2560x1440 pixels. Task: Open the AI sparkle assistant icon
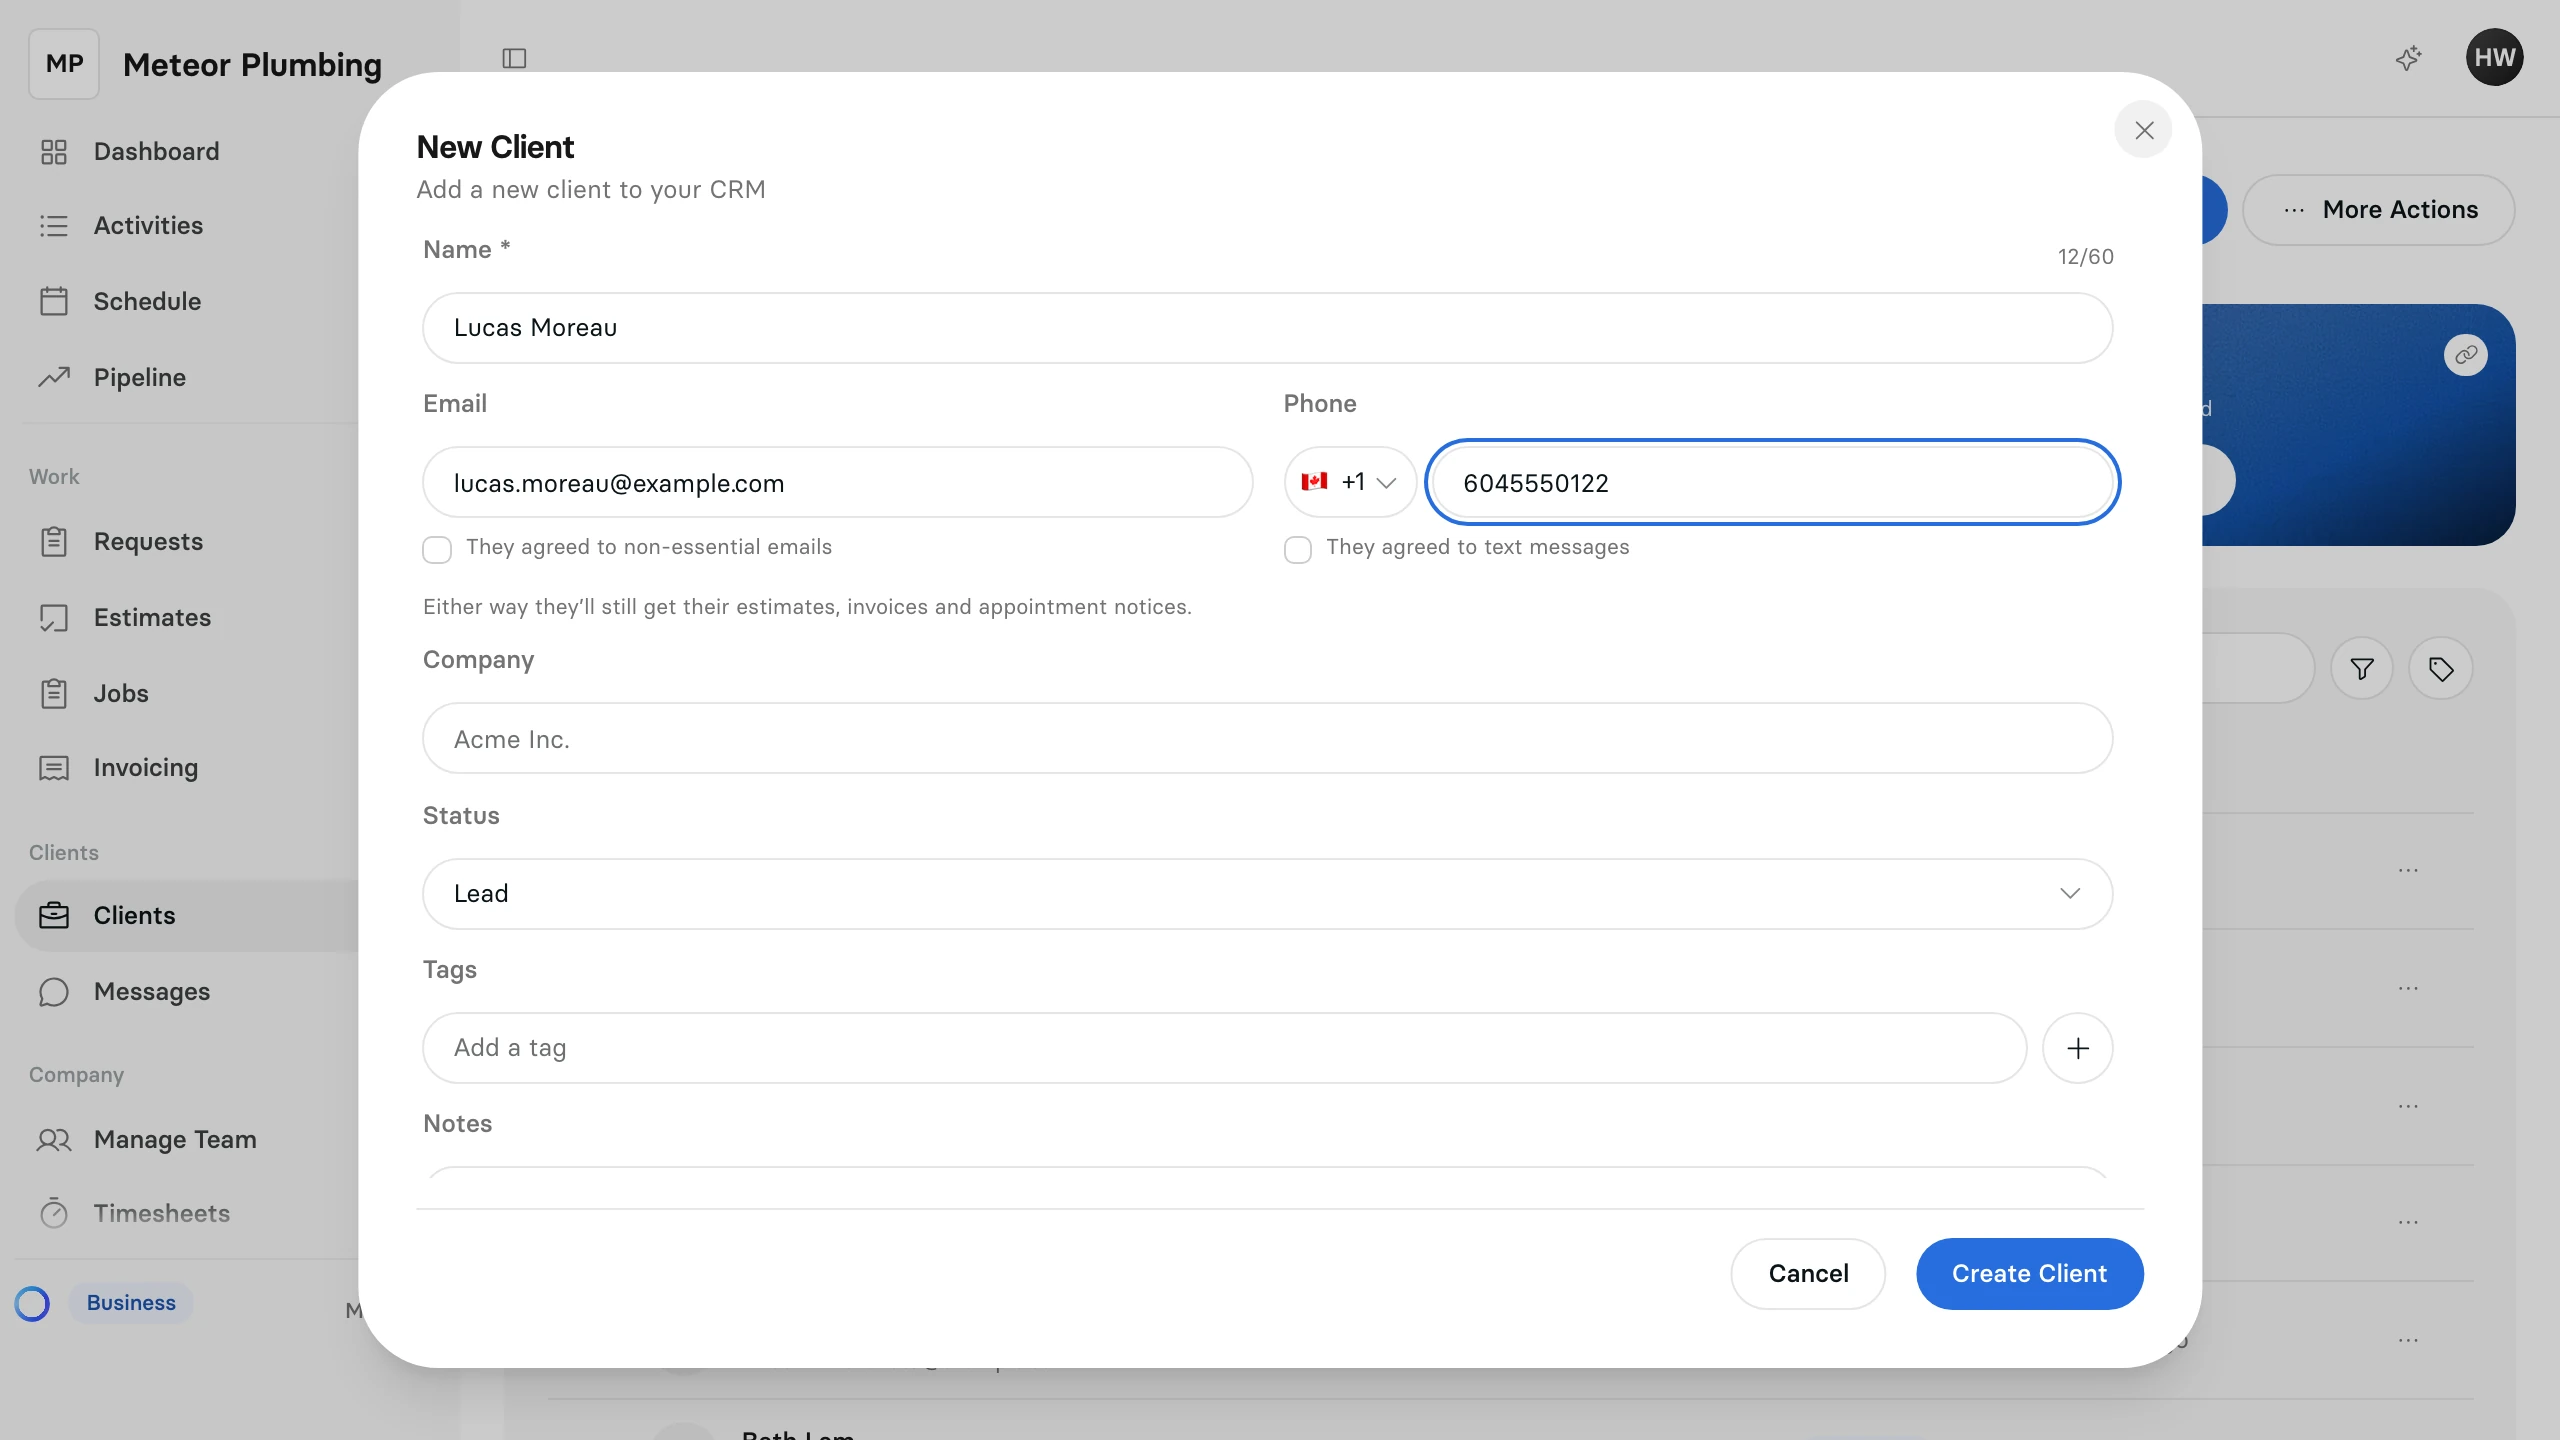[x=2409, y=58]
